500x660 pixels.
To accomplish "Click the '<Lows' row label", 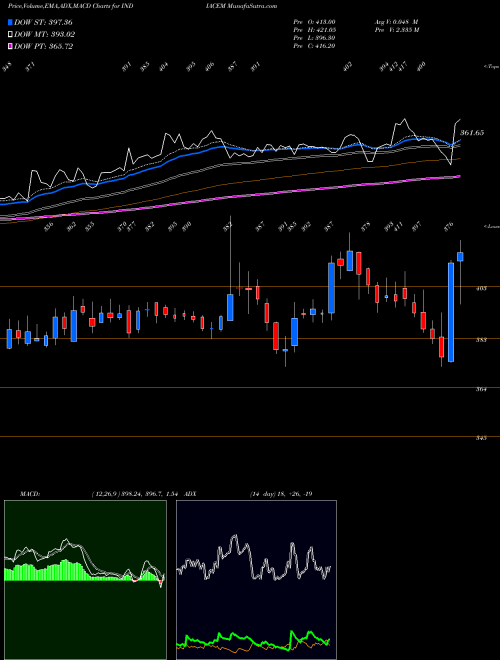I will (x=491, y=226).
